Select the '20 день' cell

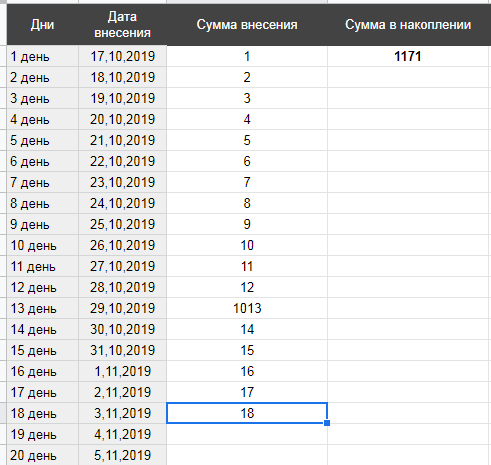(42, 455)
